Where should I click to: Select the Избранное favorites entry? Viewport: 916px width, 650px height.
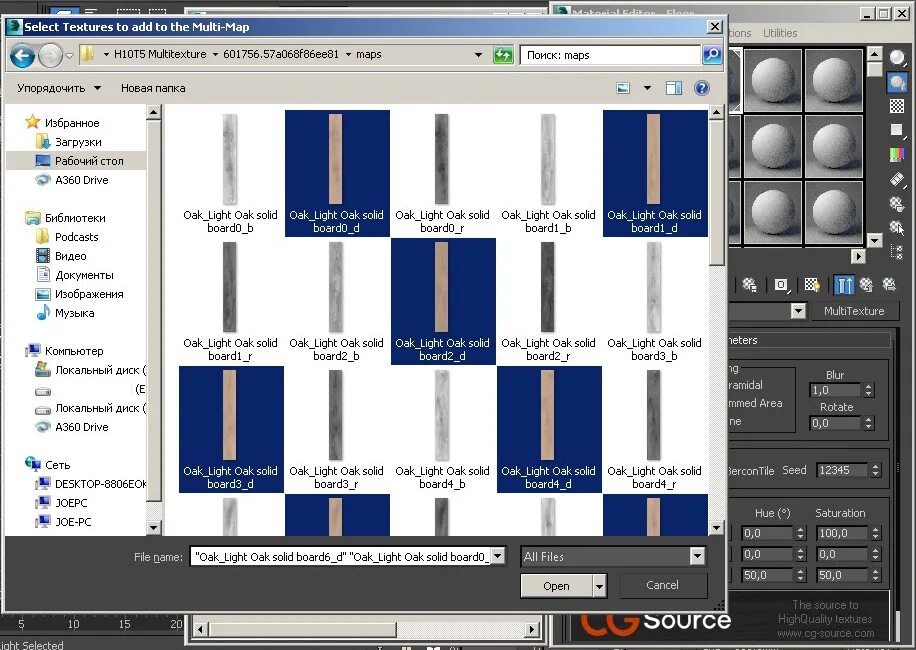click(72, 123)
